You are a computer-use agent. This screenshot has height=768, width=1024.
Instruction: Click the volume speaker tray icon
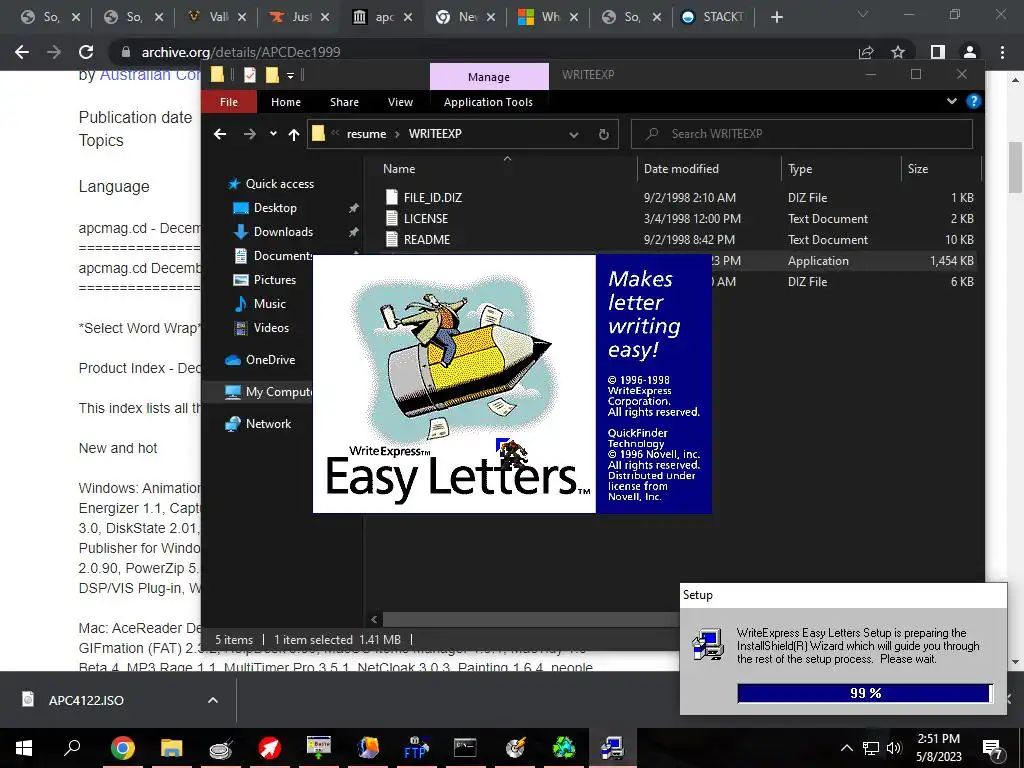(894, 748)
